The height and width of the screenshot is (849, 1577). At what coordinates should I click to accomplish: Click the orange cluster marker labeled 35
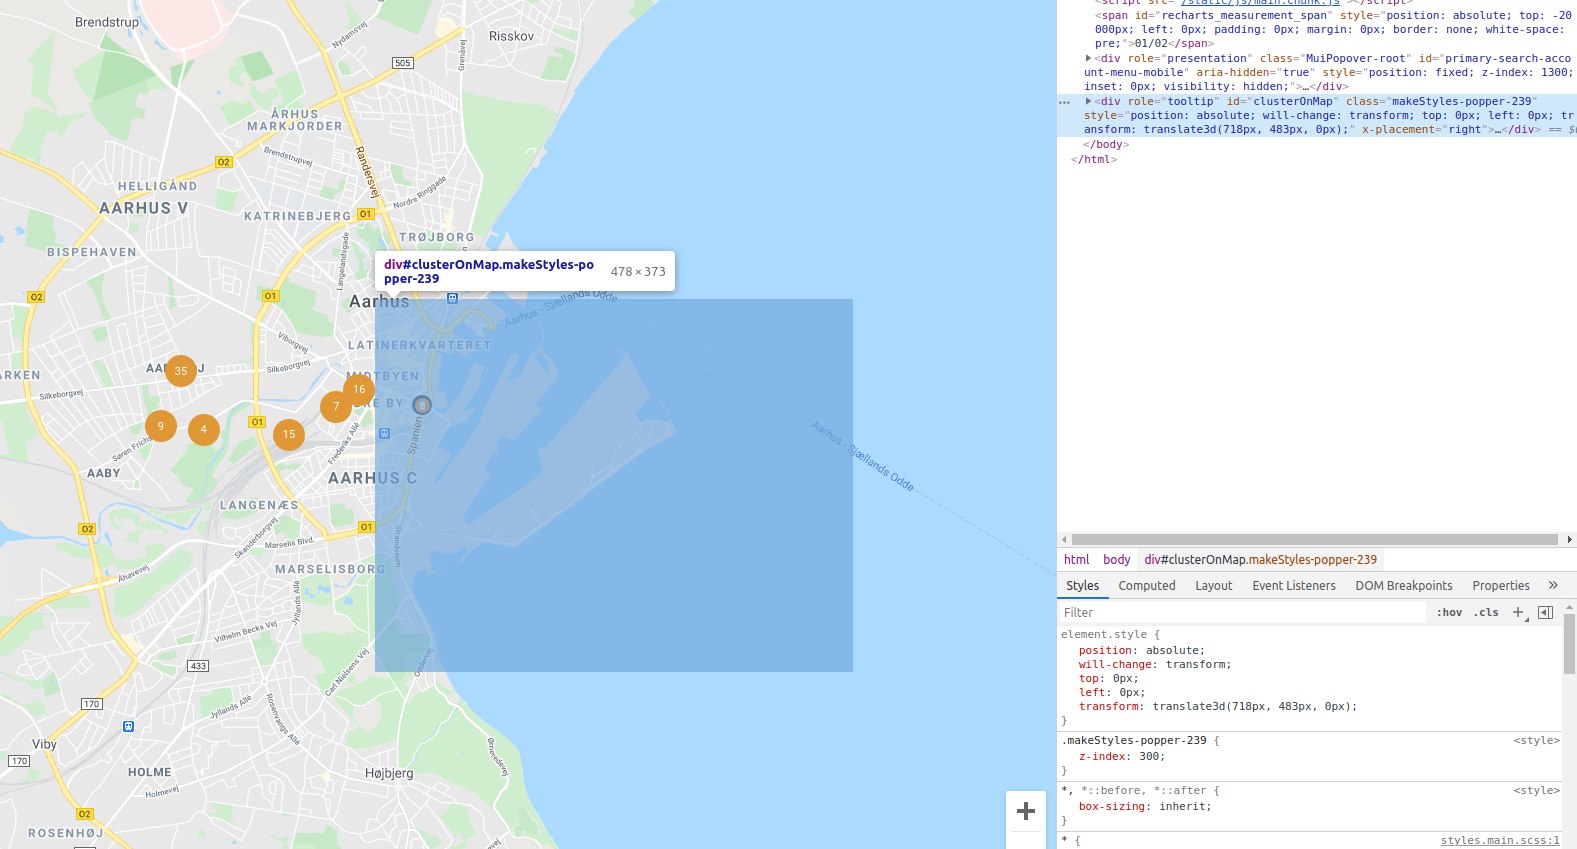(181, 371)
